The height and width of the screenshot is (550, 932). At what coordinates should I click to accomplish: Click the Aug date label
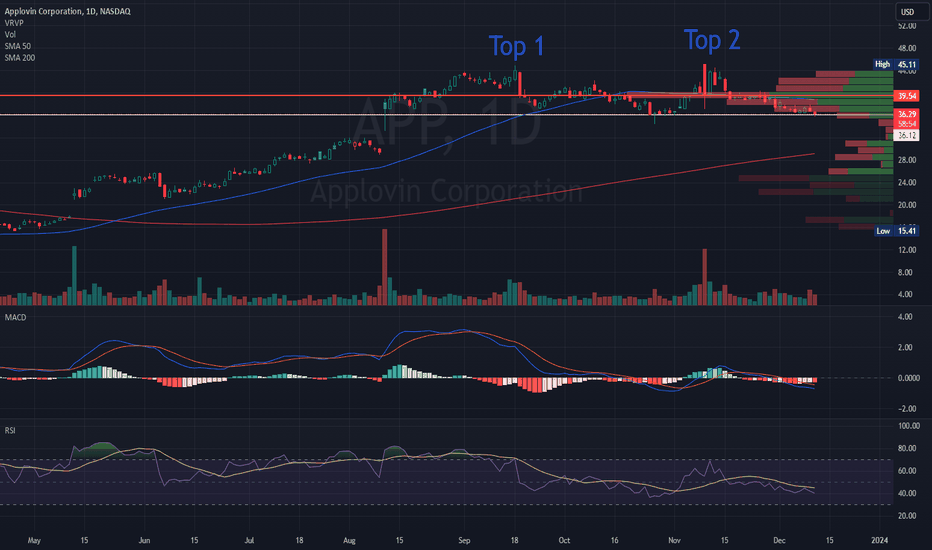[x=349, y=540]
